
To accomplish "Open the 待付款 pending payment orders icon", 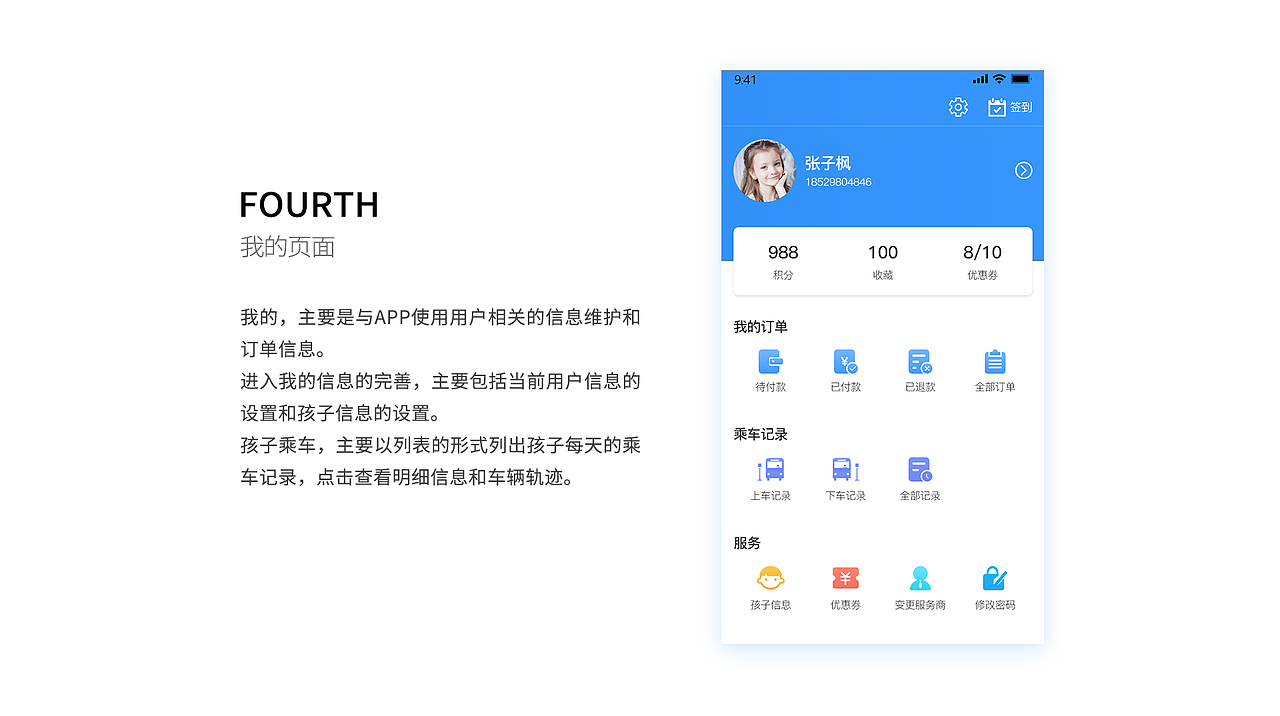I will [770, 363].
